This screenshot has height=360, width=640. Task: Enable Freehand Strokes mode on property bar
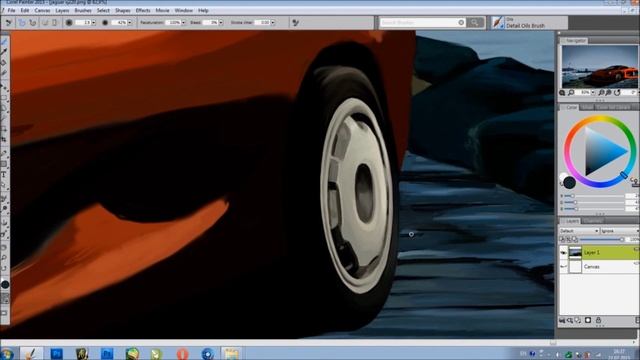[22, 22]
